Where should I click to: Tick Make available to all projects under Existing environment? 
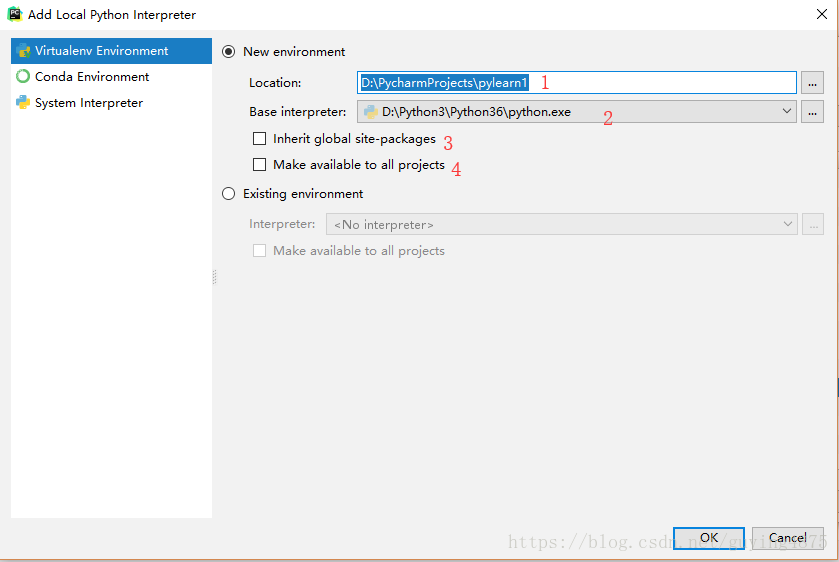(x=260, y=250)
